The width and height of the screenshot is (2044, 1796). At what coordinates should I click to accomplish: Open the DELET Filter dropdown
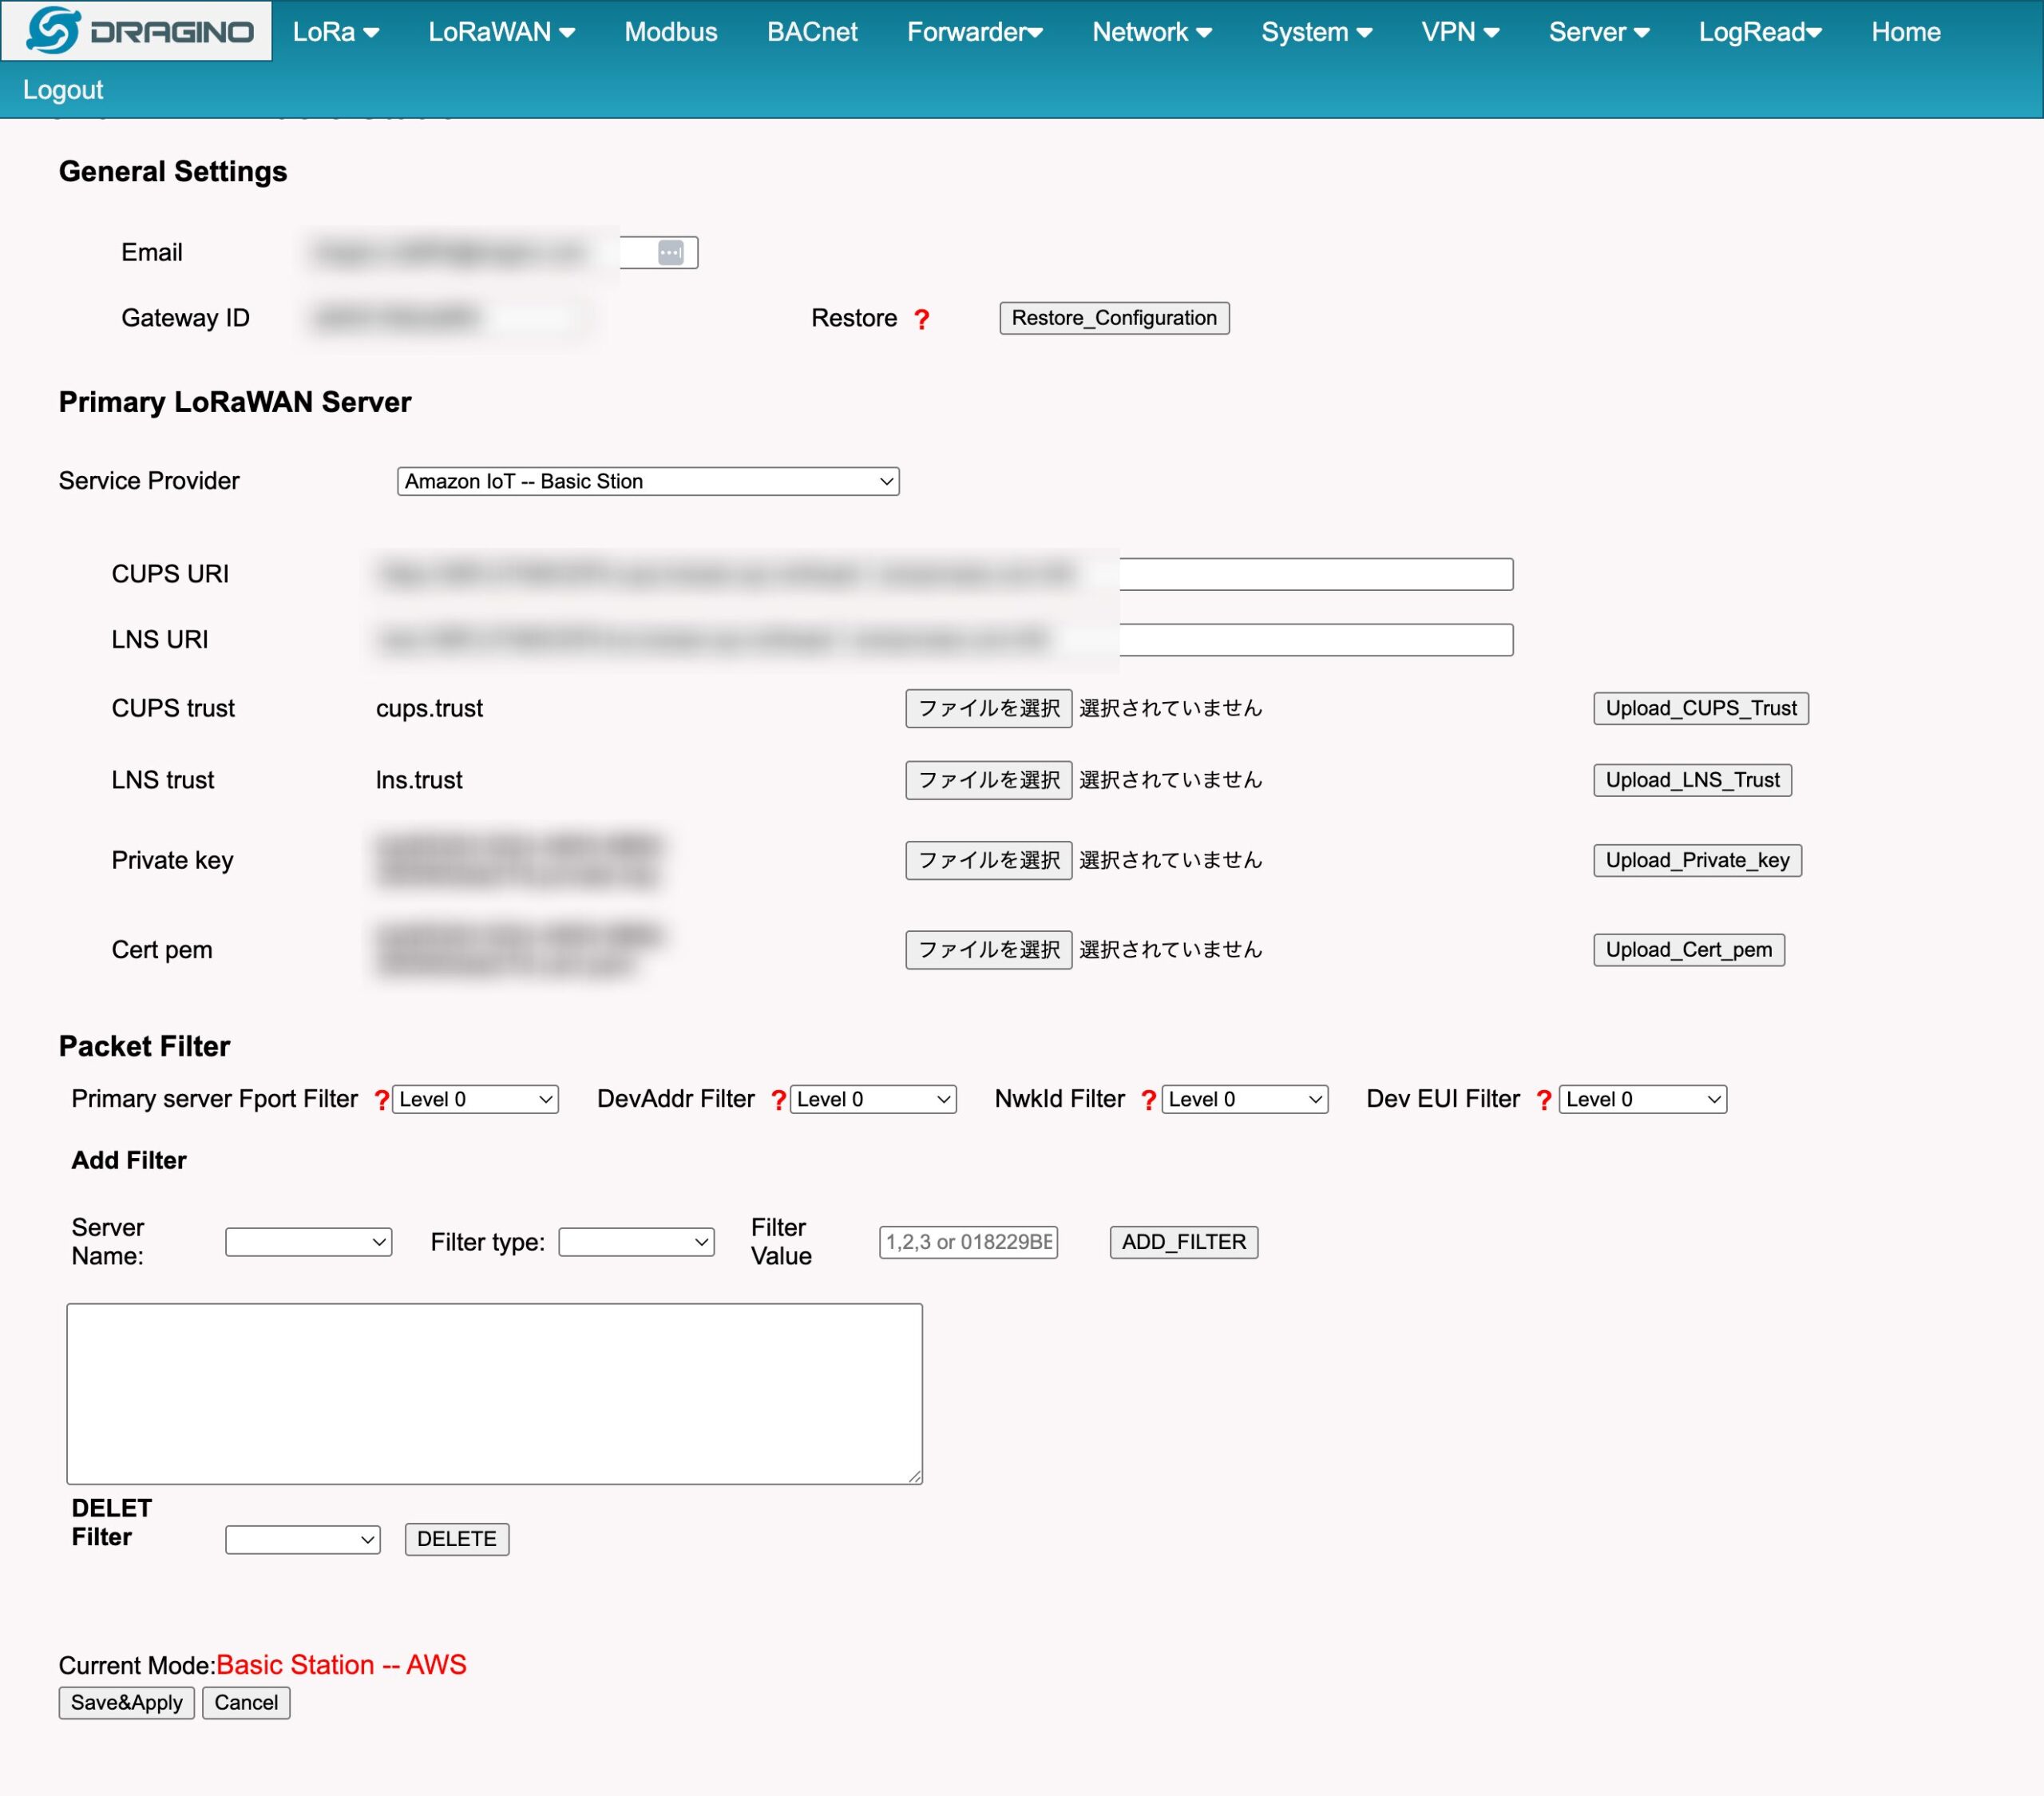301,1539
